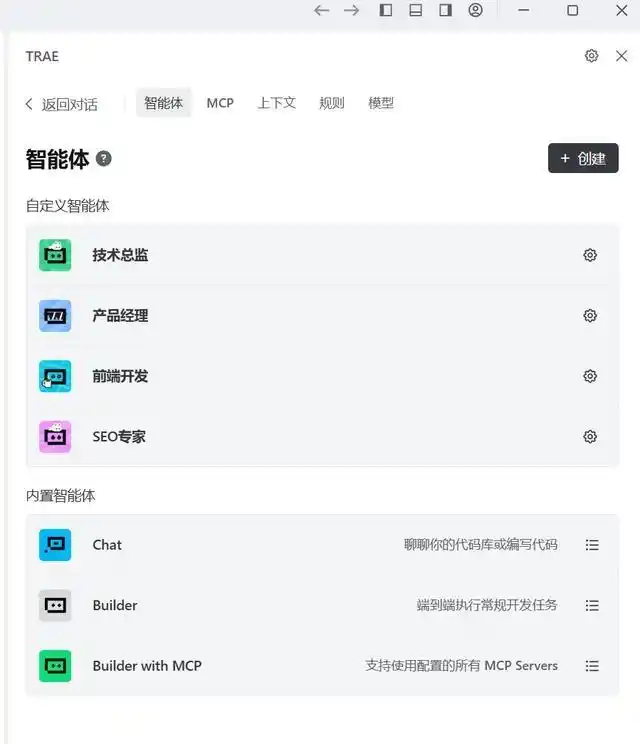Image resolution: width=640 pixels, height=744 pixels.
Task: Select the Builder agent name
Action: (x=115, y=605)
